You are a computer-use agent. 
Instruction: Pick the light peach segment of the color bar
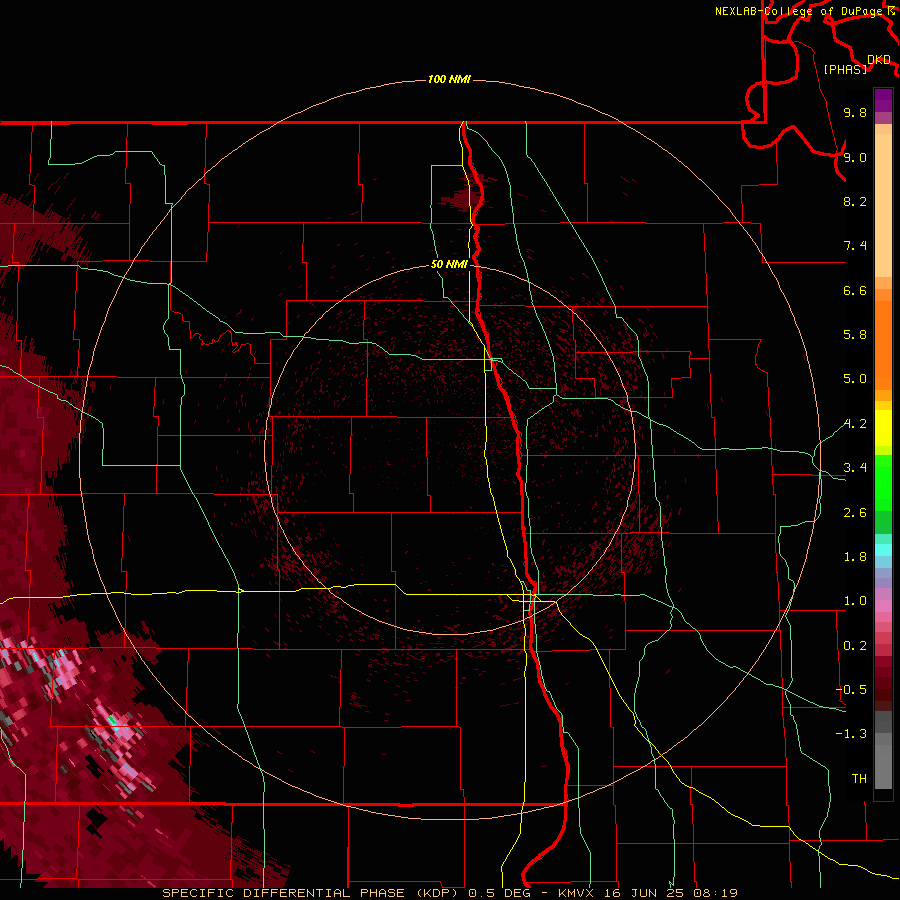[x=883, y=205]
